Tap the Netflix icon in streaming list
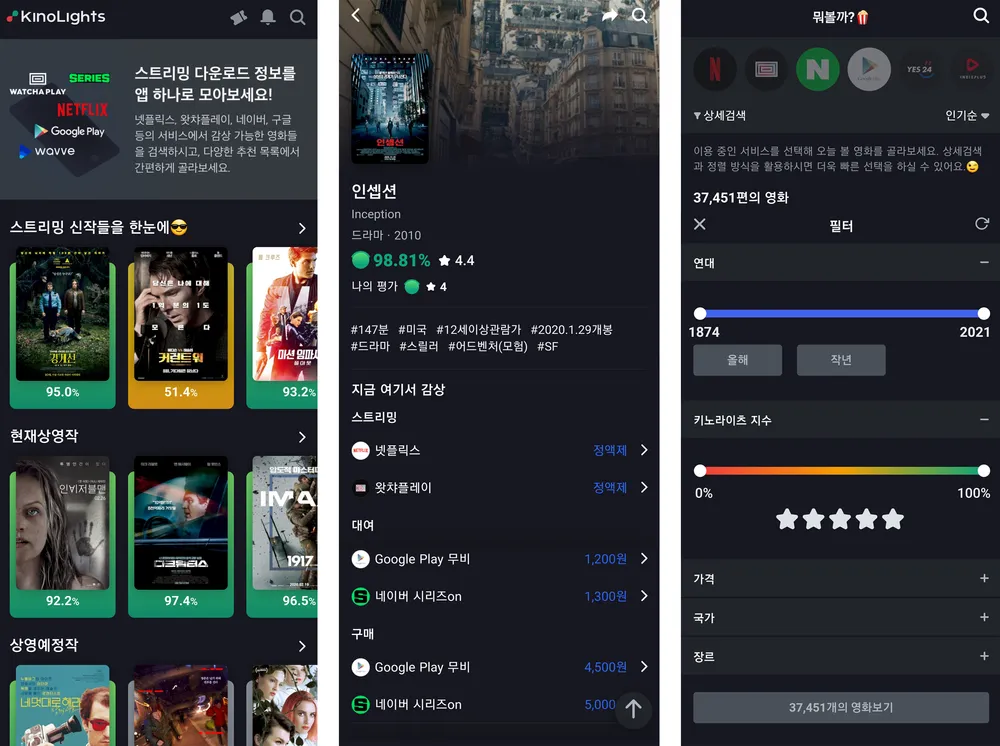This screenshot has height=746, width=1000. [360, 450]
